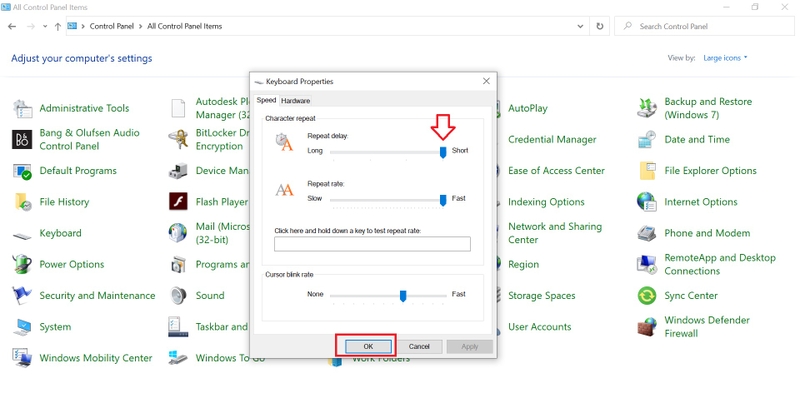Open the Network and Sharing Center link

[555, 233]
